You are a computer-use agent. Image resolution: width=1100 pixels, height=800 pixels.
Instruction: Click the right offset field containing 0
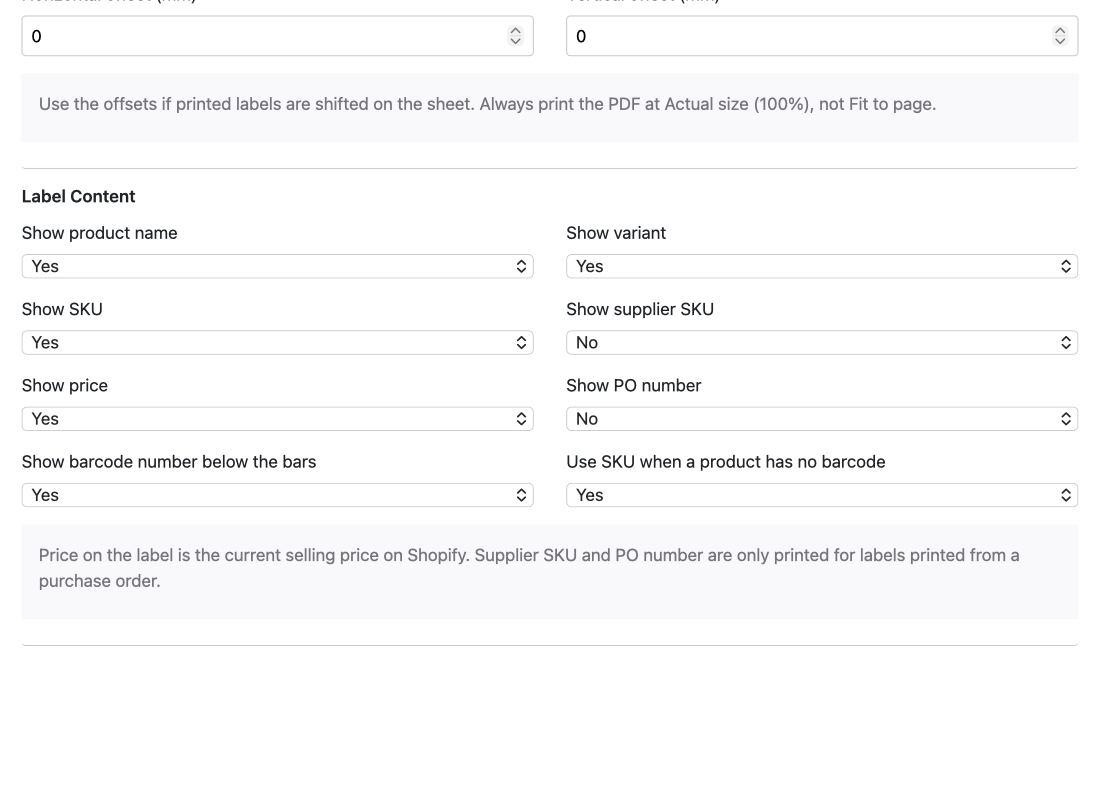821,36
